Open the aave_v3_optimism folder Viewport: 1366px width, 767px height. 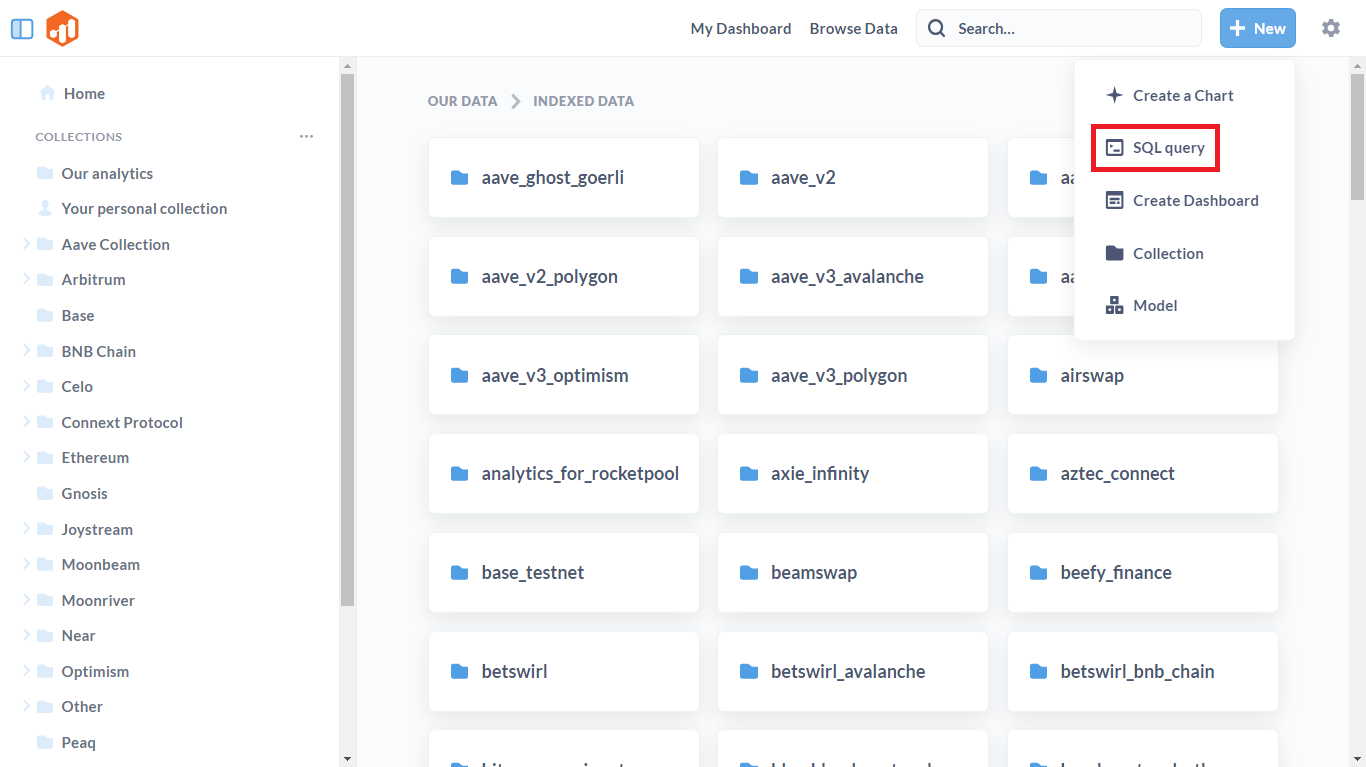click(x=564, y=376)
